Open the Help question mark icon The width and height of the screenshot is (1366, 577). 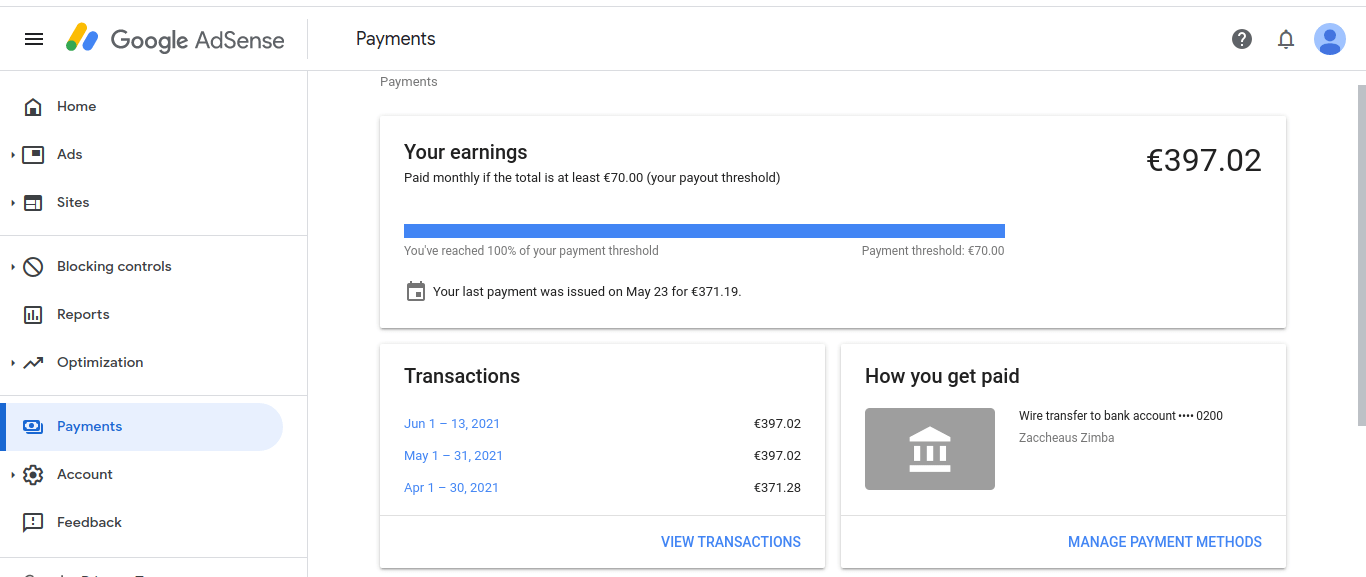pyautogui.click(x=1242, y=39)
